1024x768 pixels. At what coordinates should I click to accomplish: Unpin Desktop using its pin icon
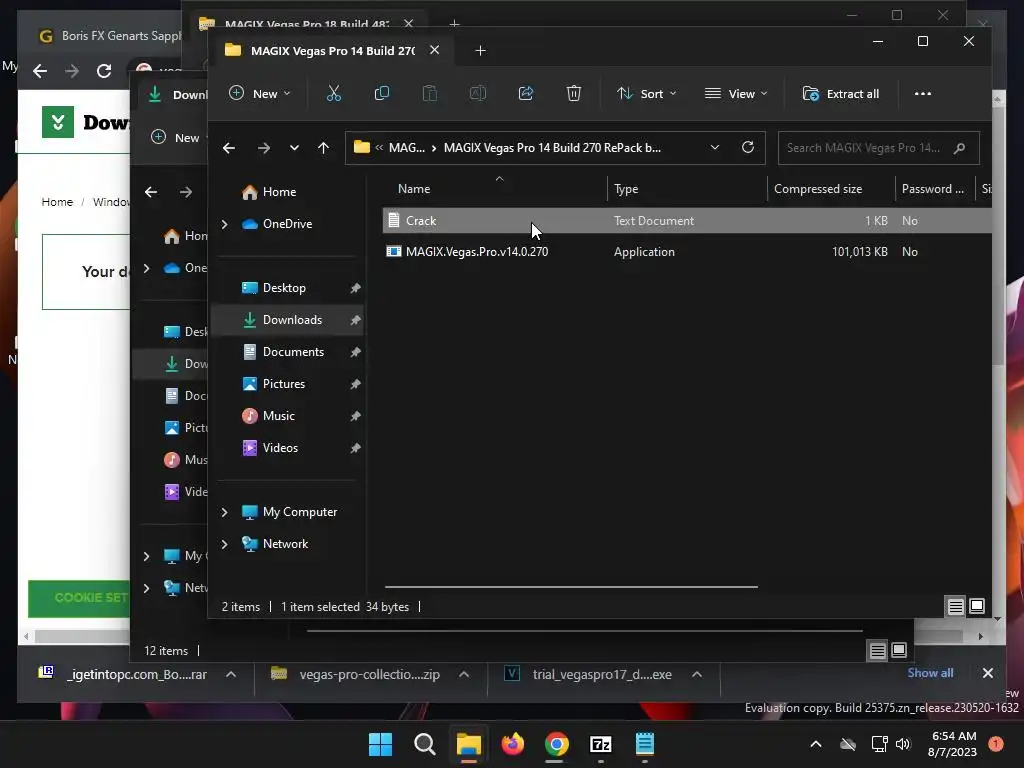[355, 288]
